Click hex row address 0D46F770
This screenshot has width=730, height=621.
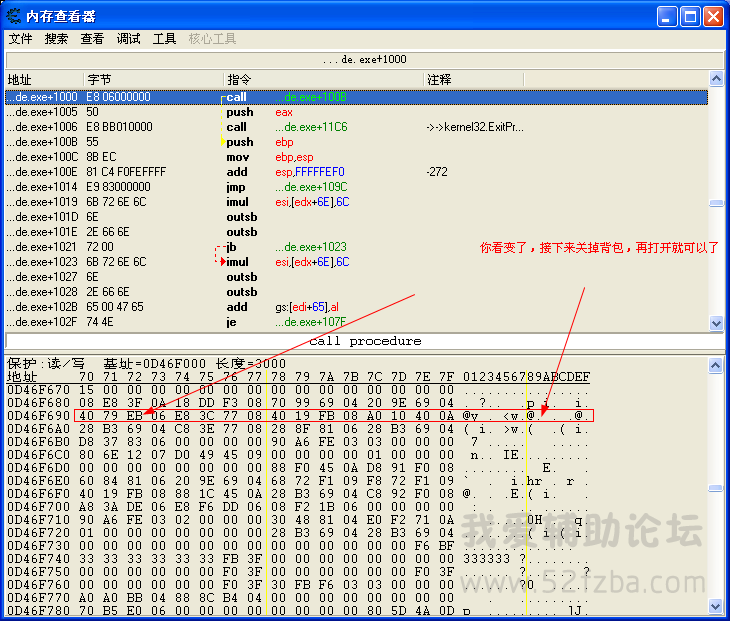[38, 598]
